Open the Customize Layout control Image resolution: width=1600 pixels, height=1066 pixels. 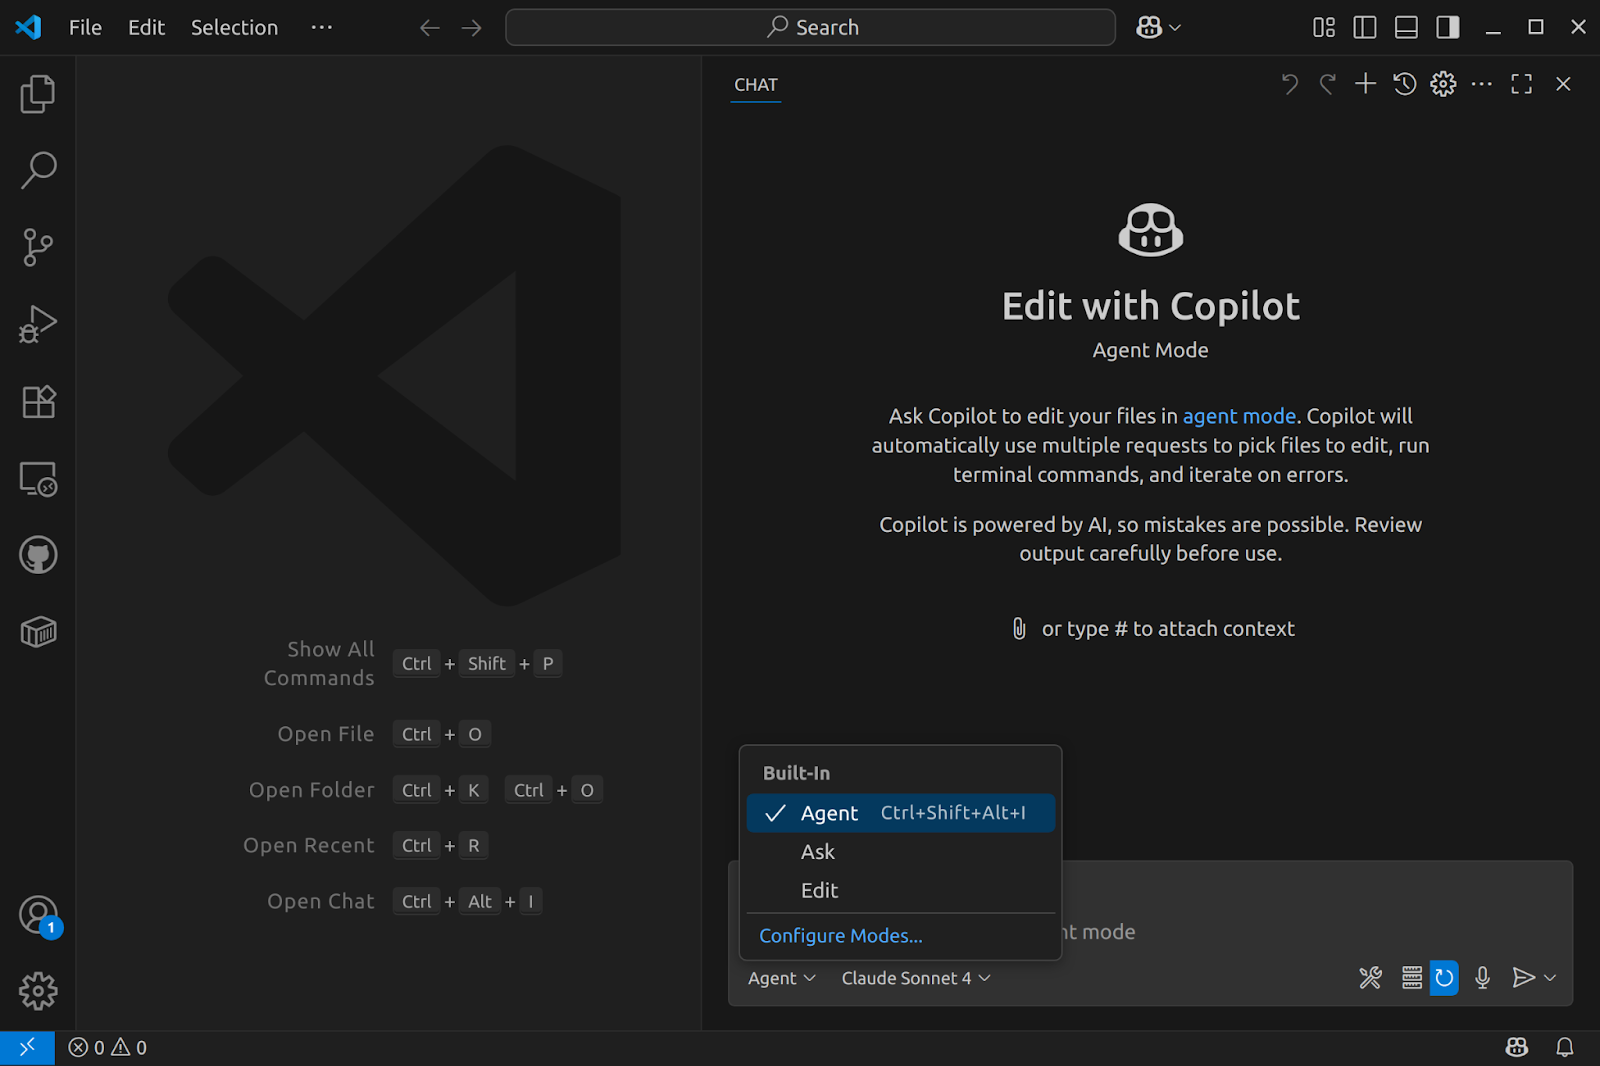[x=1324, y=27]
